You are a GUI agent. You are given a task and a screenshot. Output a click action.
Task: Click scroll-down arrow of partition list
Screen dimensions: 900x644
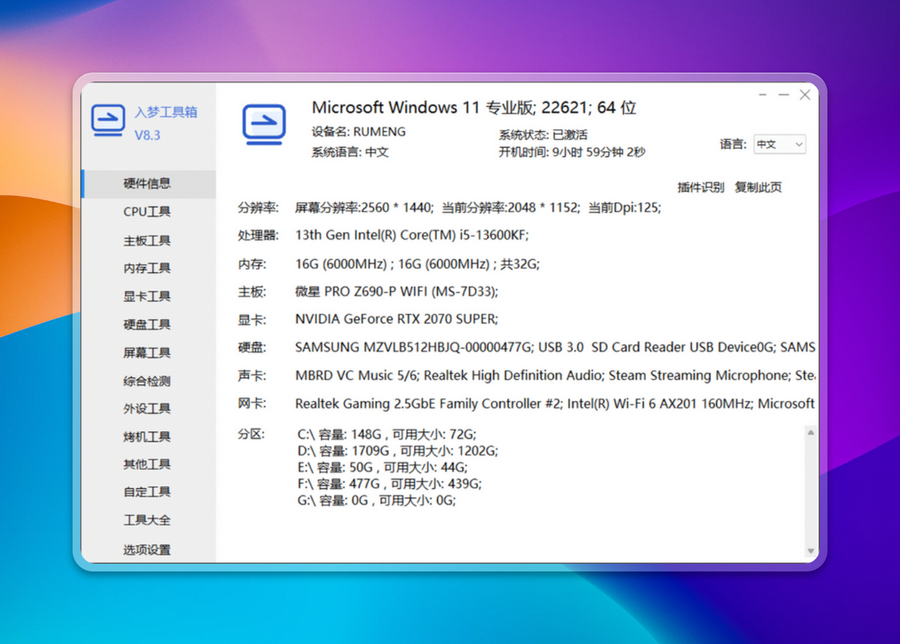810,550
